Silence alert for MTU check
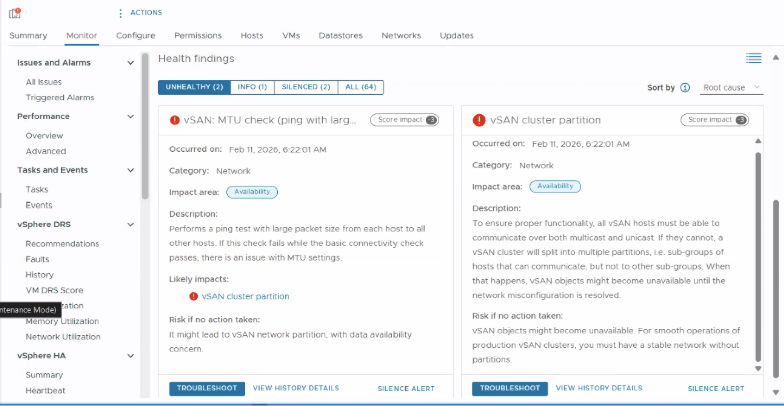The height and width of the screenshot is (406, 784). click(406, 388)
